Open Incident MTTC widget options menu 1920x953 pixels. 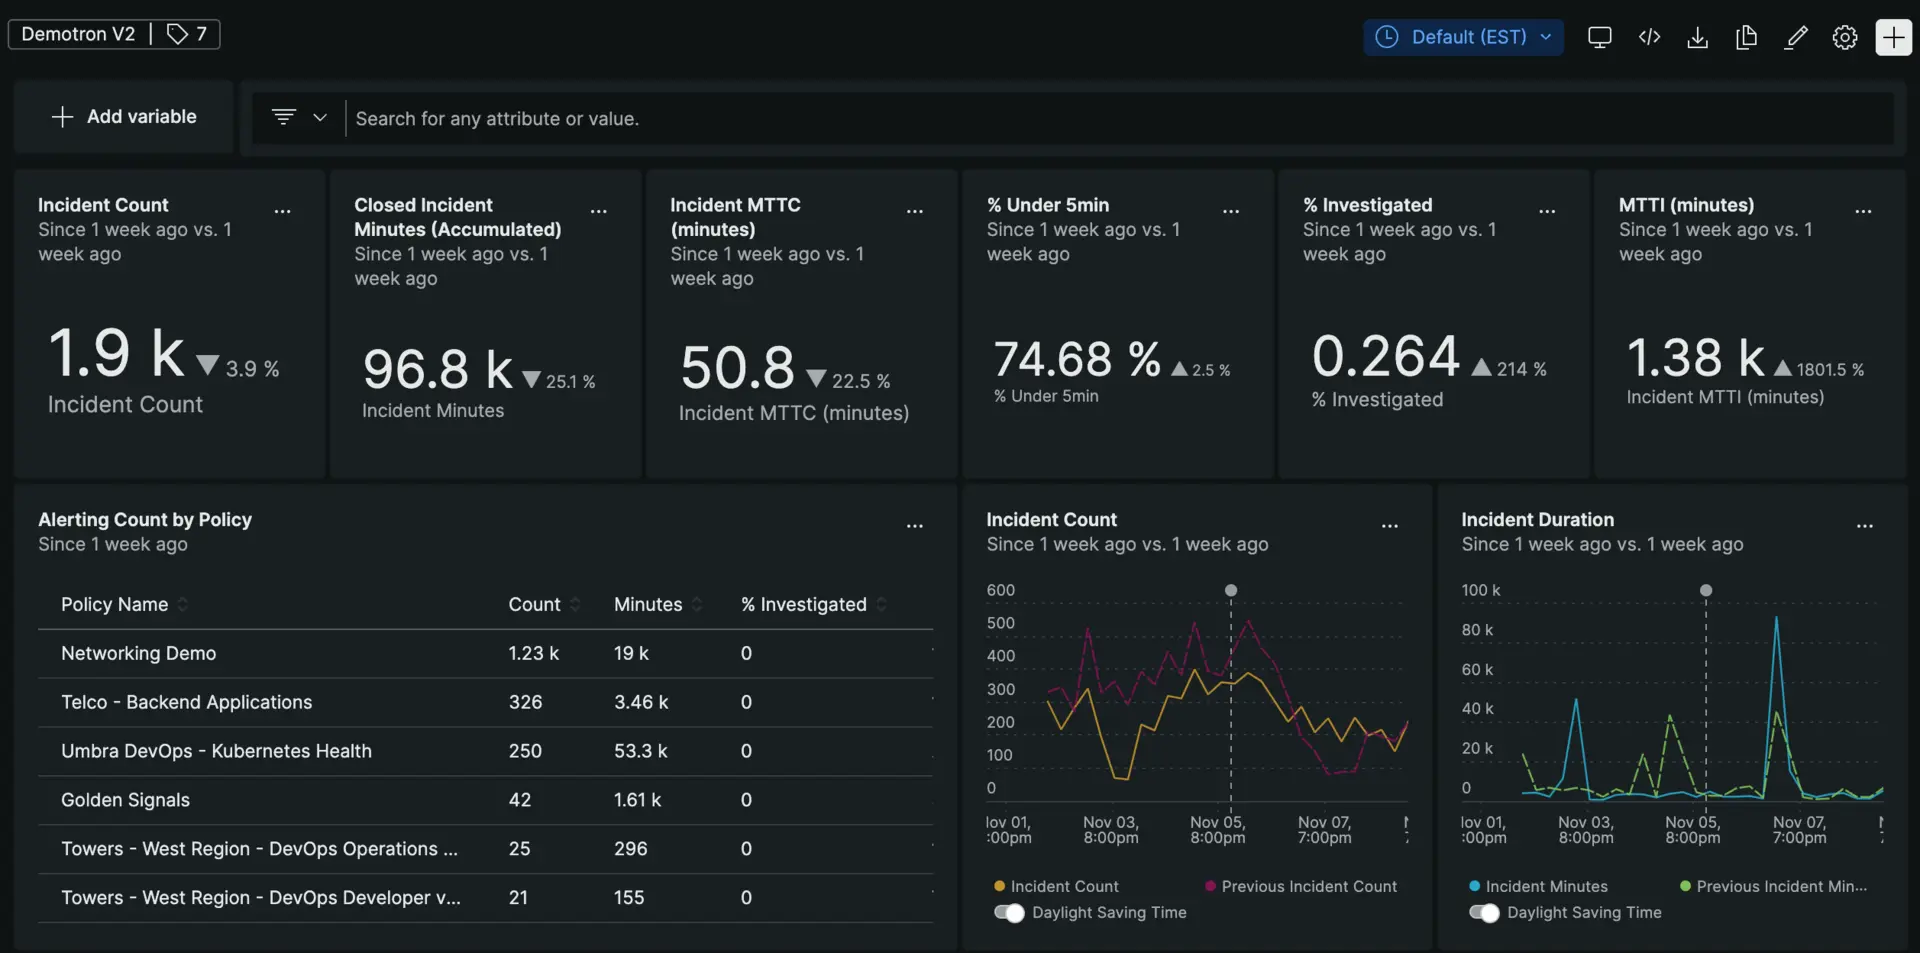click(914, 212)
